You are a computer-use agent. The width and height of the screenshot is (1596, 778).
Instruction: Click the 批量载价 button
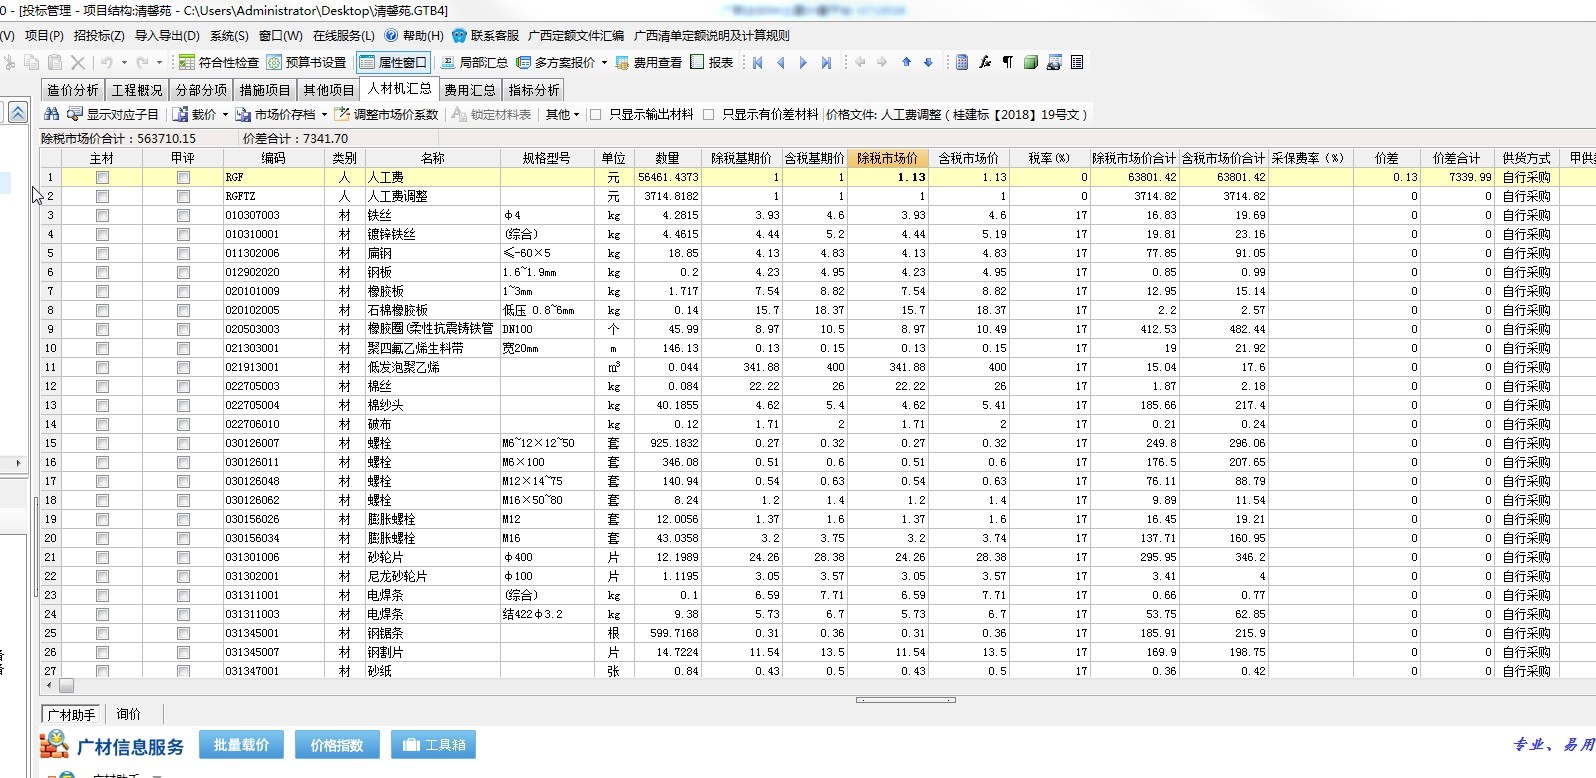[241, 745]
